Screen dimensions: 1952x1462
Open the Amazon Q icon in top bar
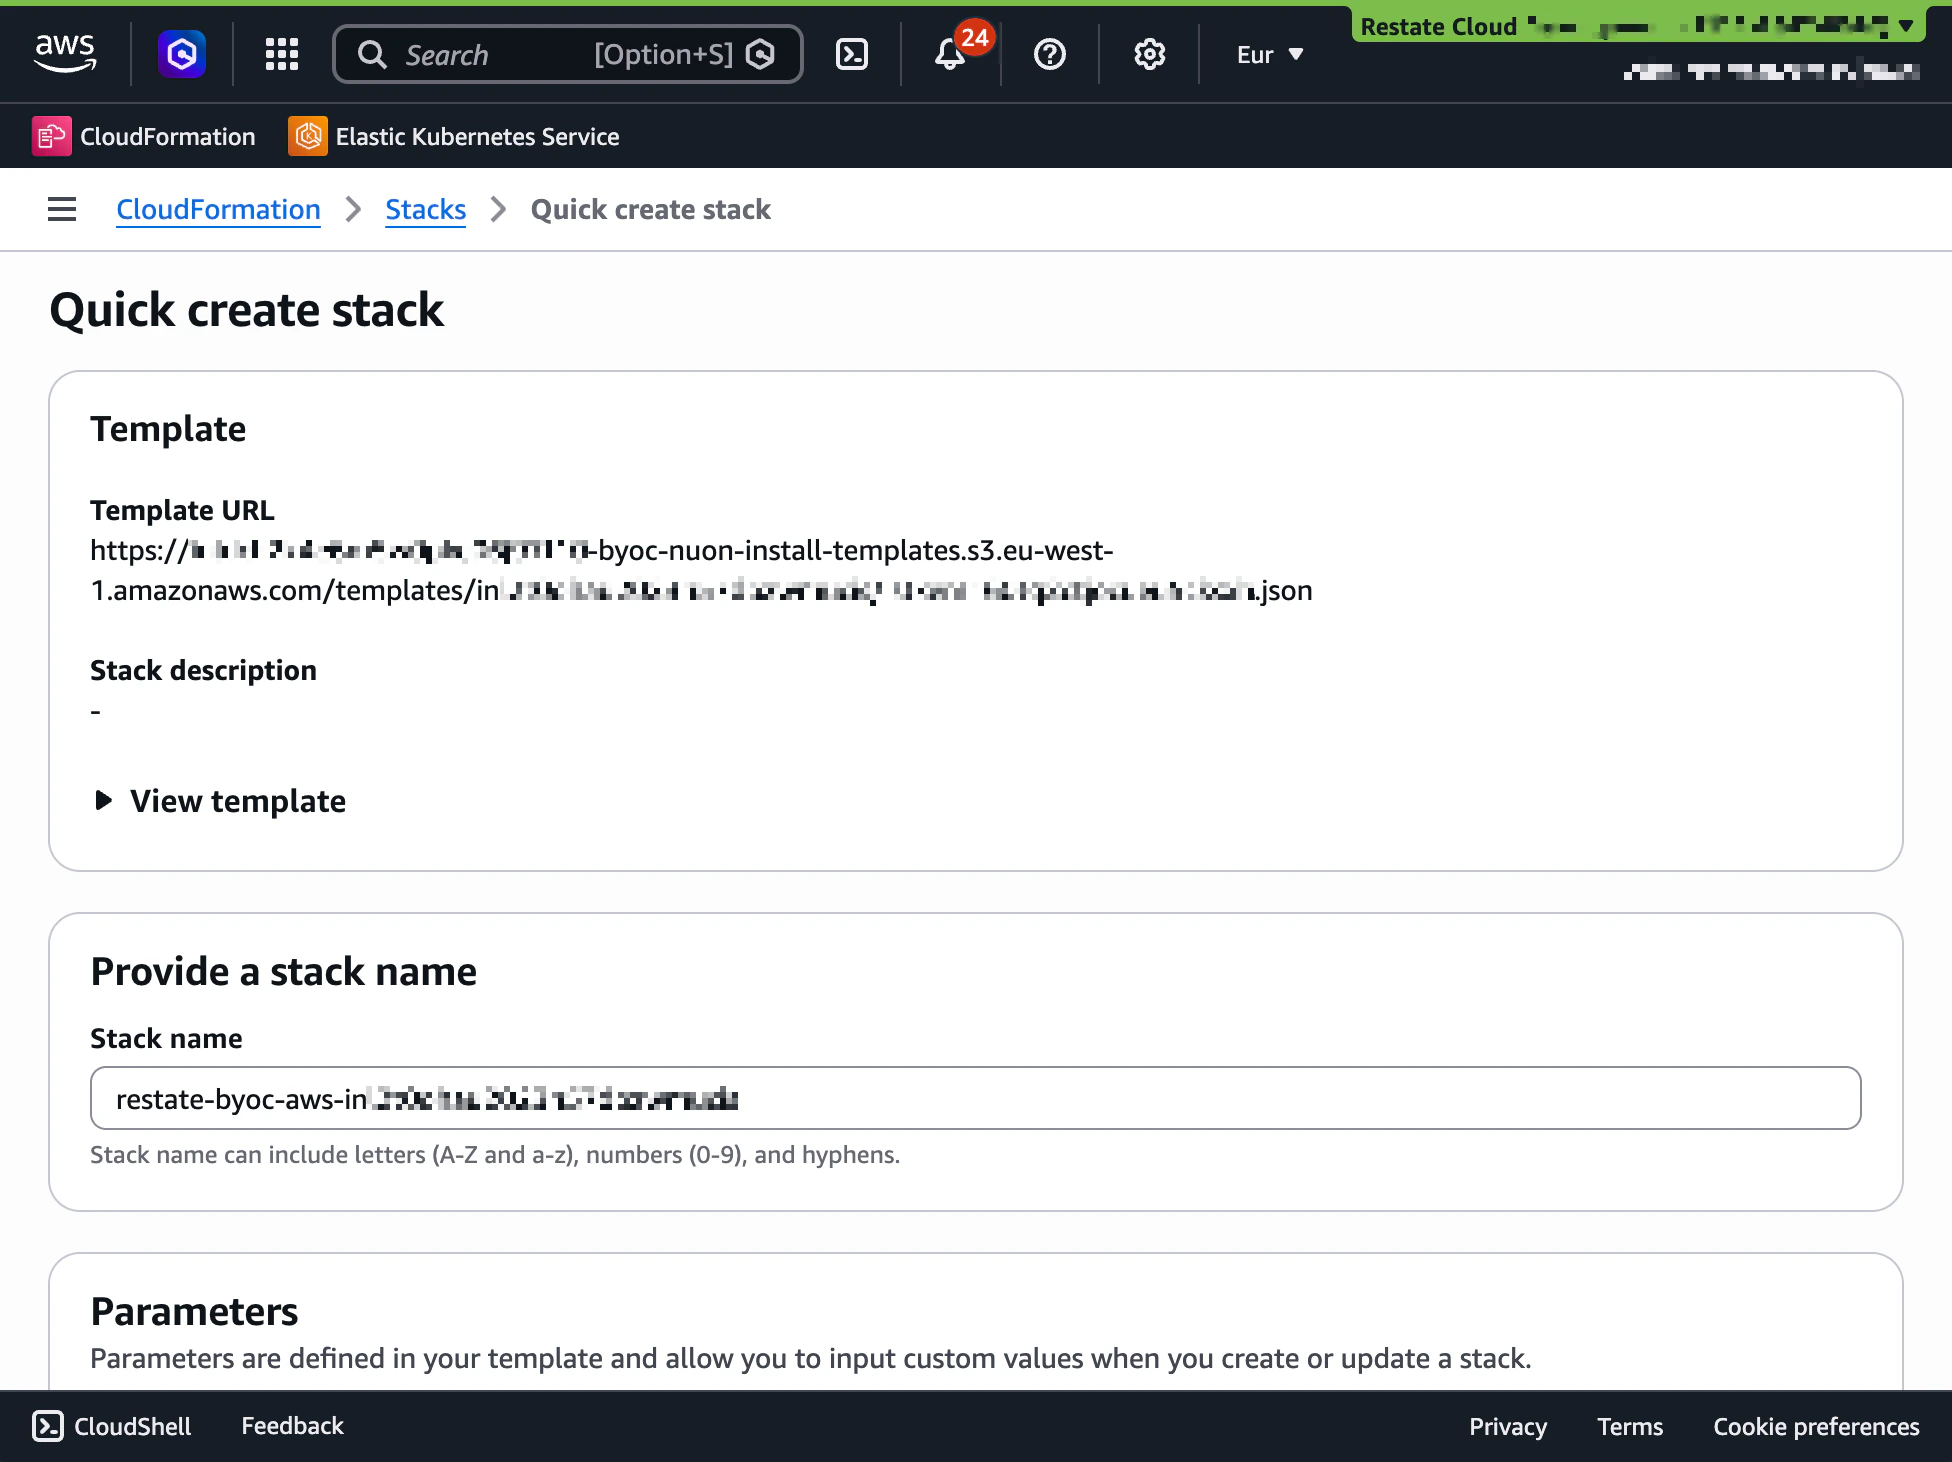(x=182, y=54)
